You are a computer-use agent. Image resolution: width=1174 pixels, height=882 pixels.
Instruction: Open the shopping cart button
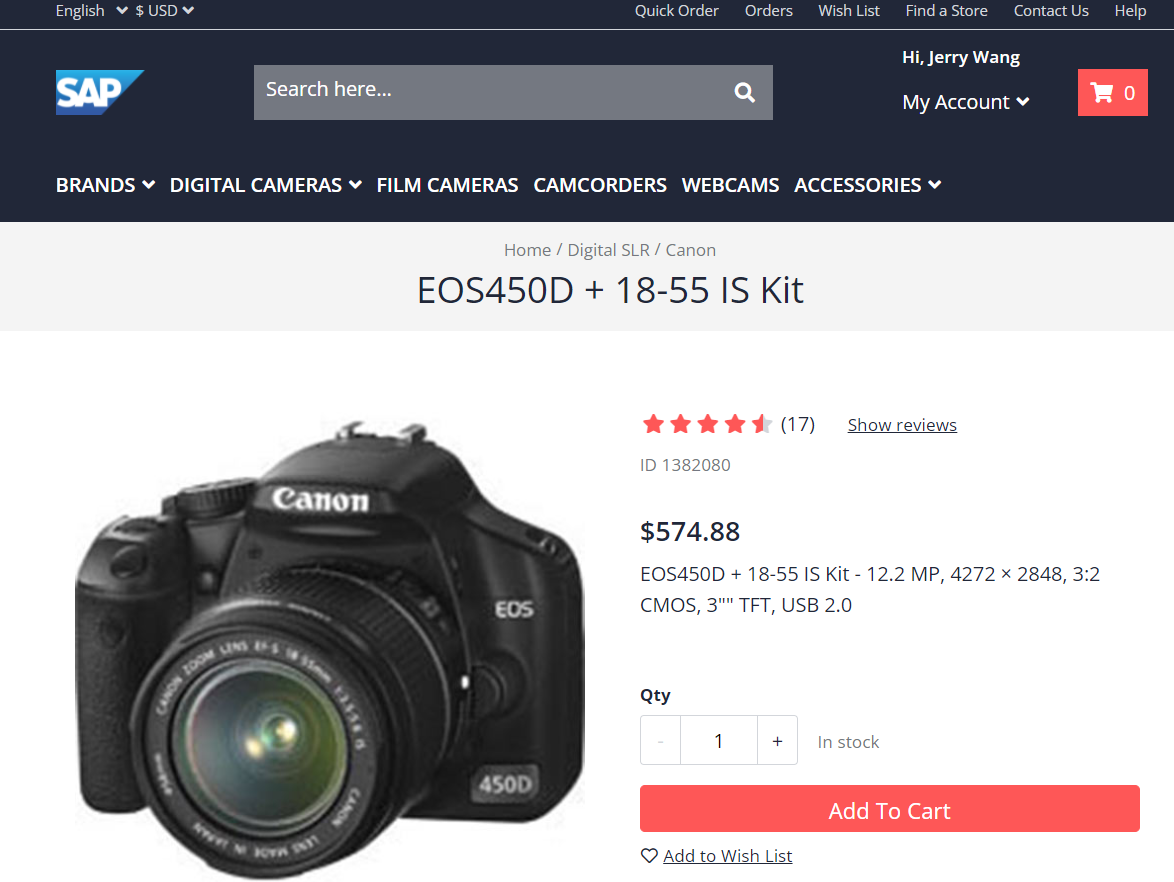[1112, 93]
